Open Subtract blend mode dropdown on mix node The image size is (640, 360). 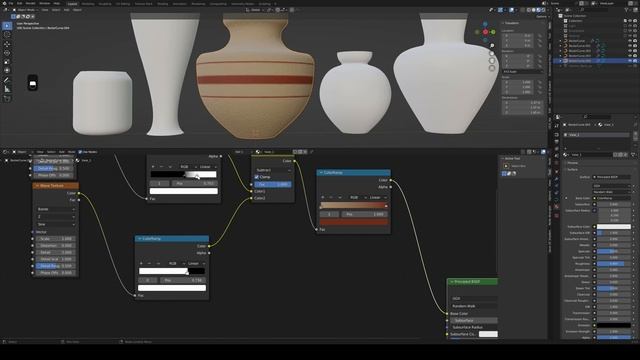(273, 170)
